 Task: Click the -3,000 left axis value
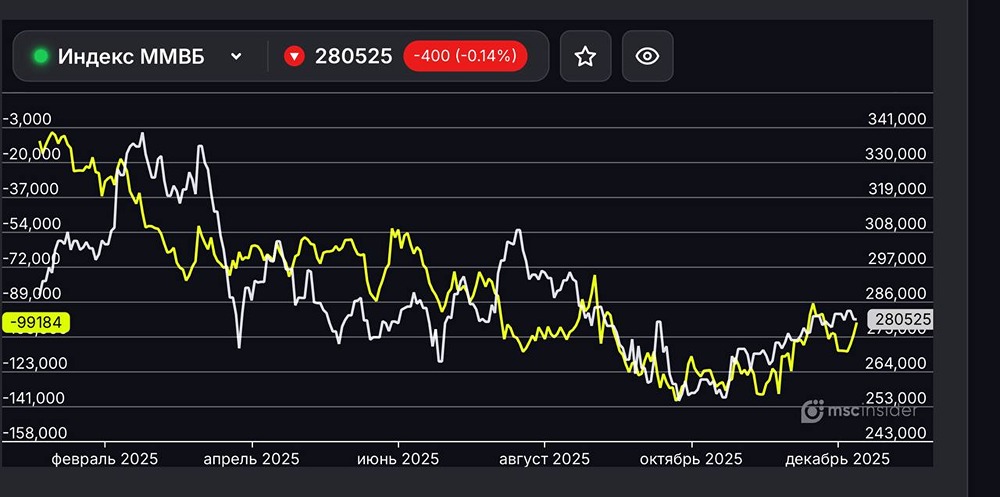pos(27,119)
